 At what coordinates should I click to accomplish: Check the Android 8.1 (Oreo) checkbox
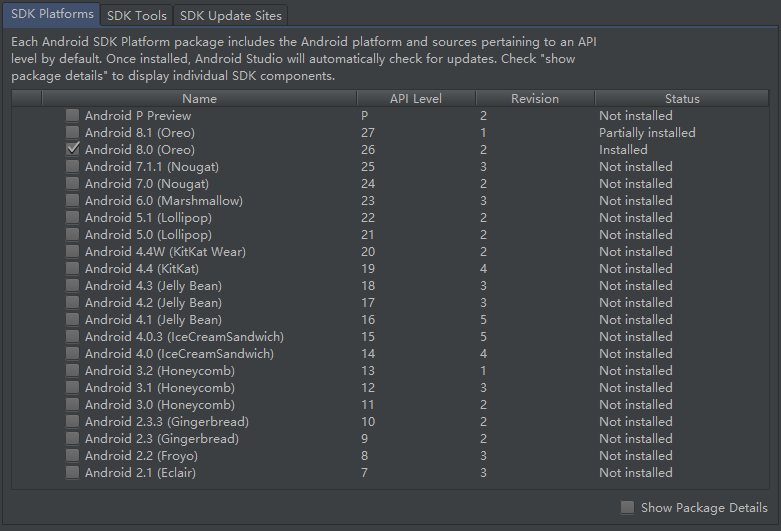[x=73, y=133]
